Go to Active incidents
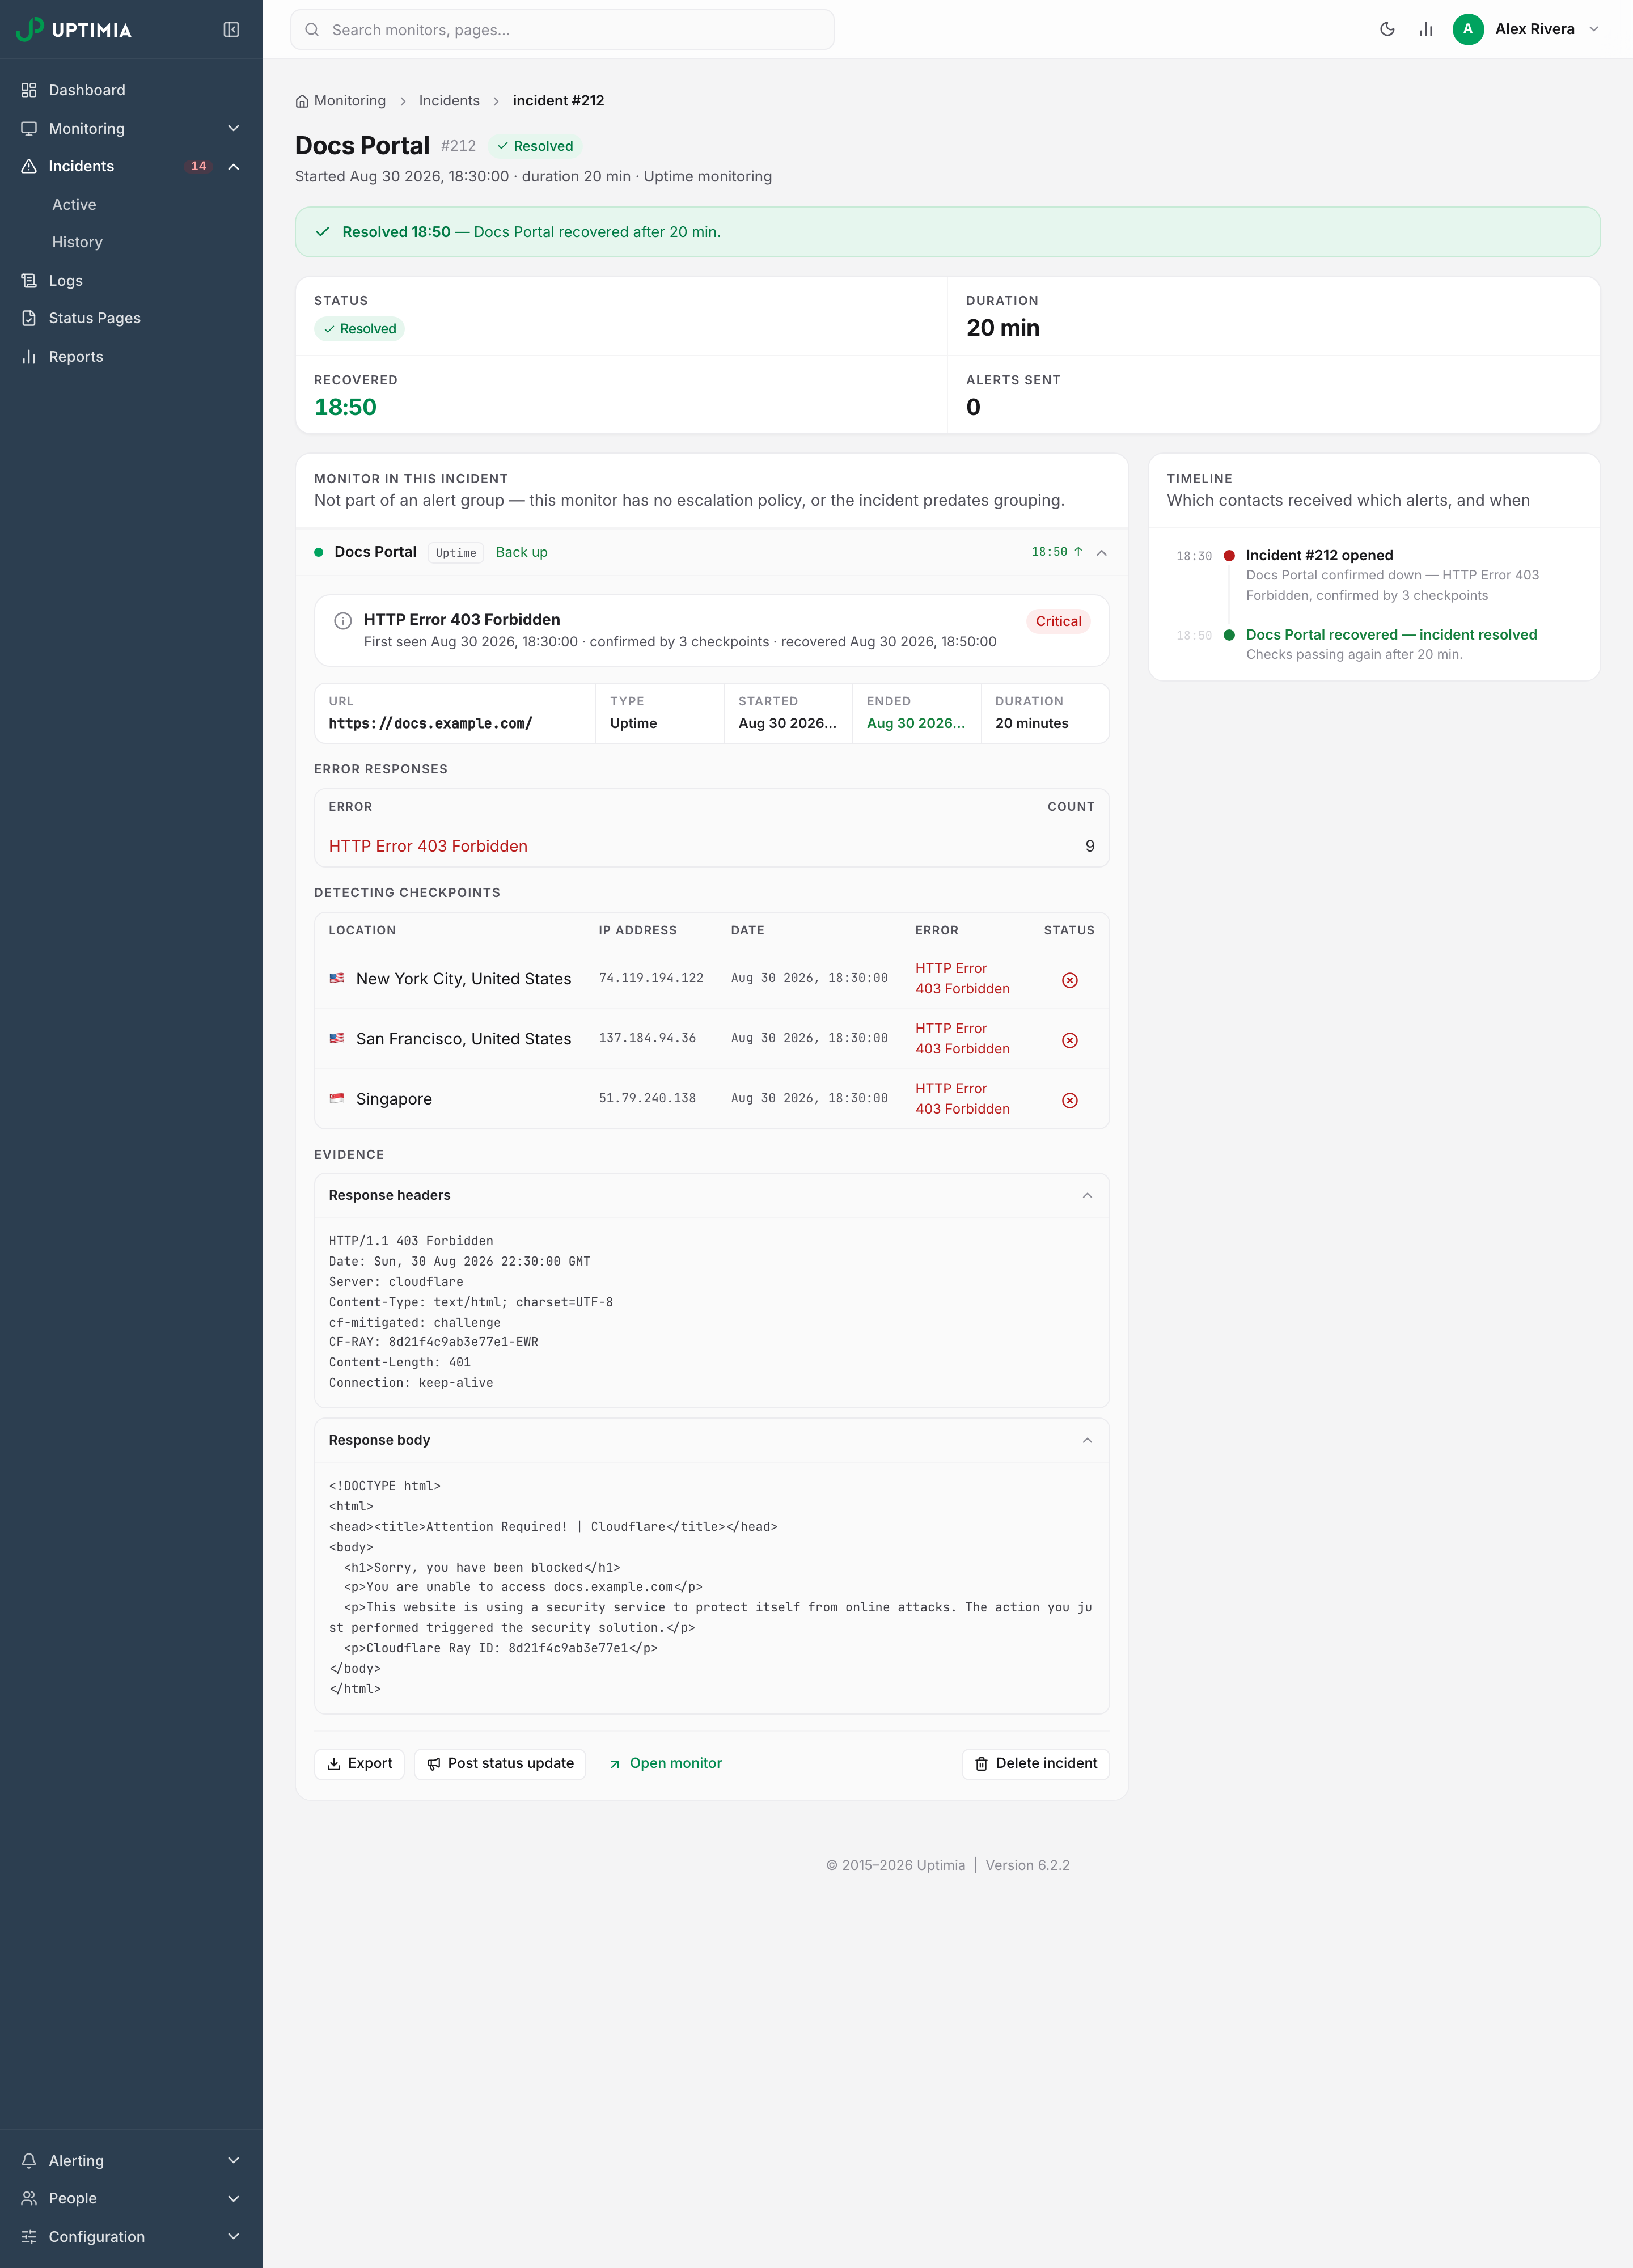This screenshot has height=2268, width=1633. click(74, 204)
